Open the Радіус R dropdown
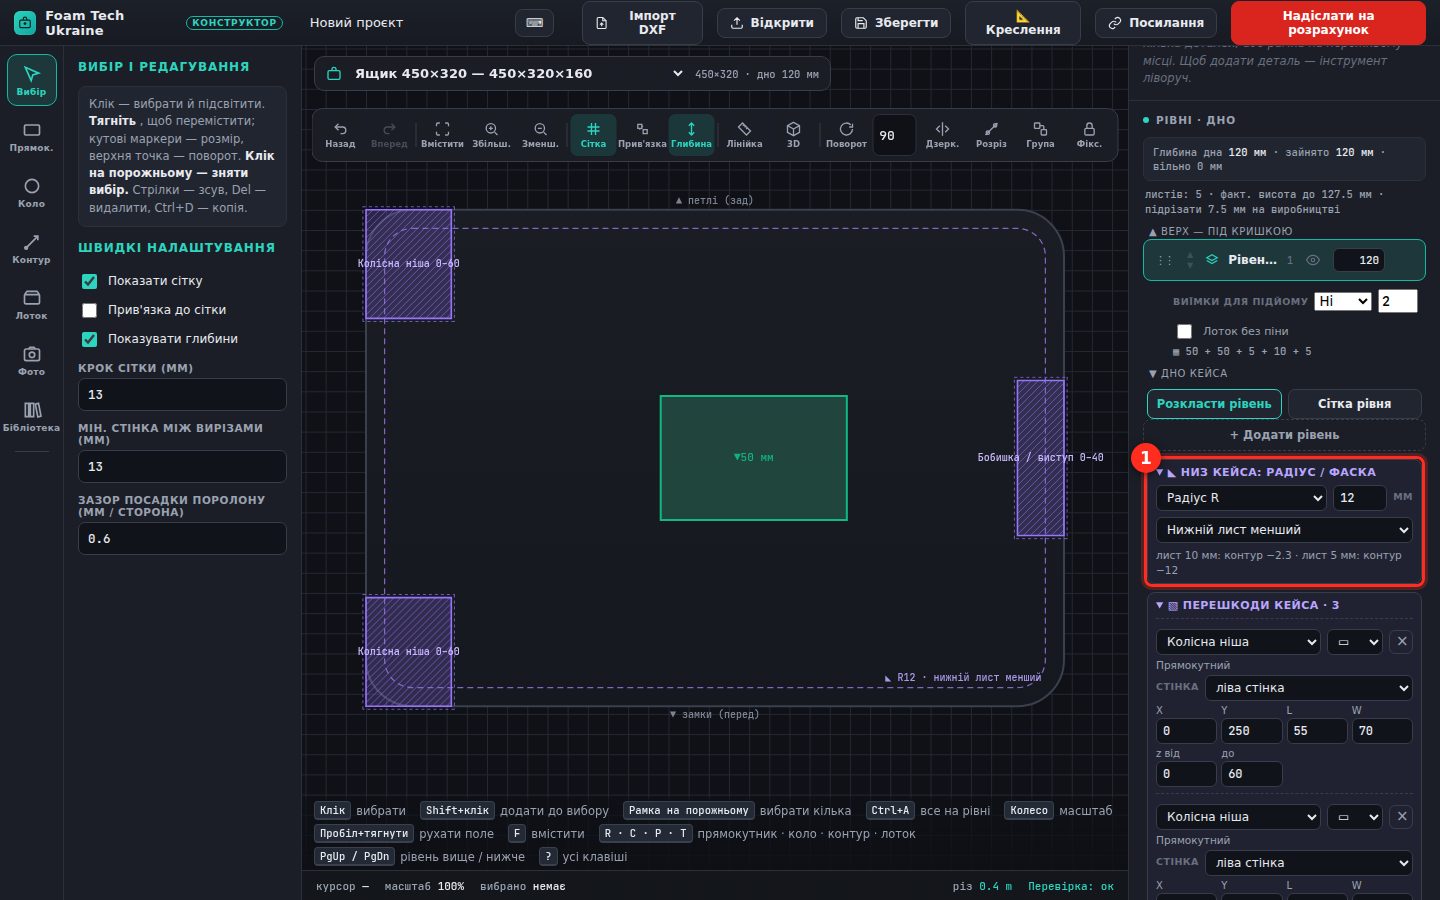This screenshot has height=900, width=1440. tap(1241, 498)
